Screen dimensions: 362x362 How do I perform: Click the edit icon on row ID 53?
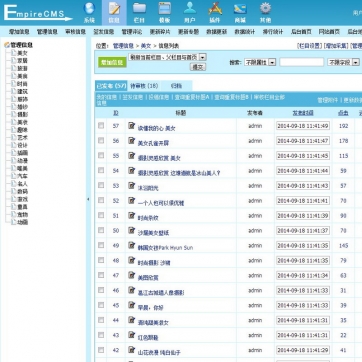[132, 186]
